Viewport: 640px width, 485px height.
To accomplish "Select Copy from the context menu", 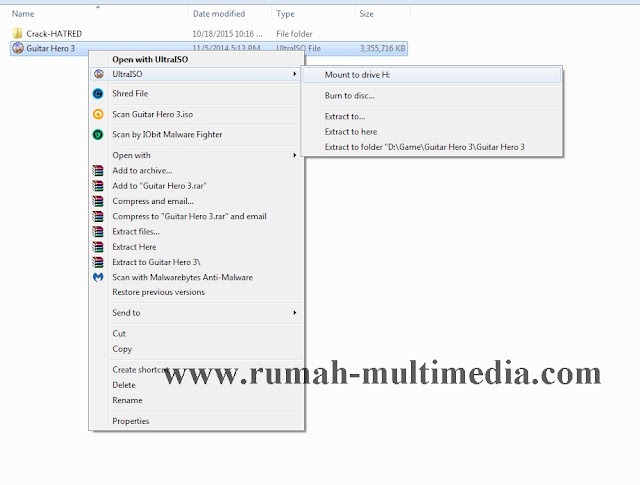I will 122,349.
